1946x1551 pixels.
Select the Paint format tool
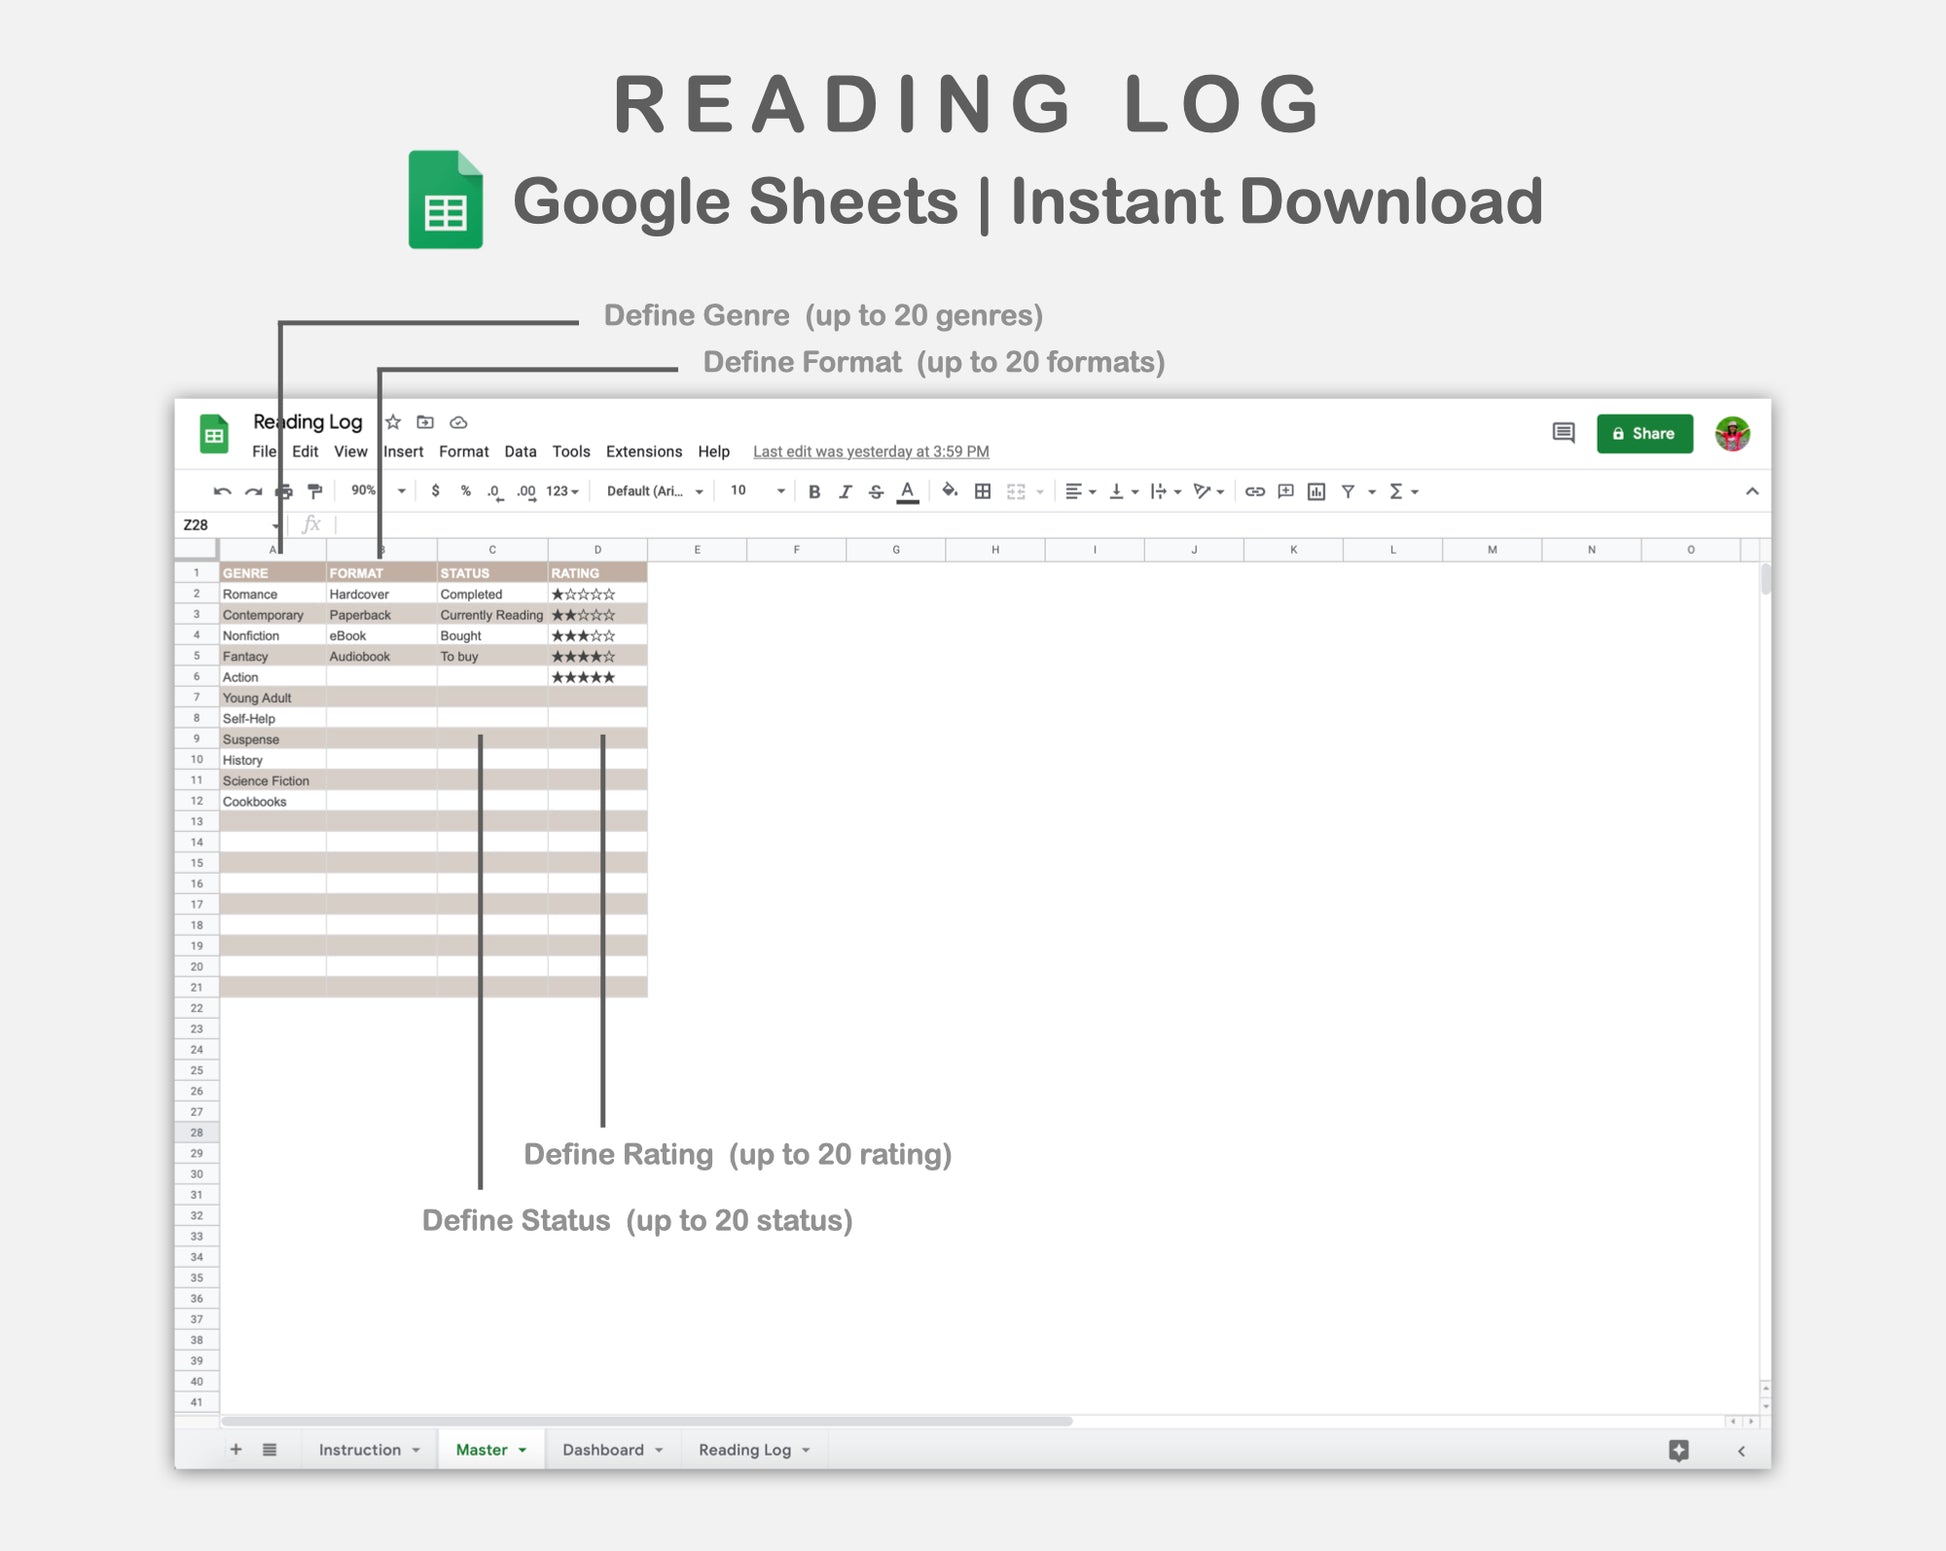tap(315, 491)
